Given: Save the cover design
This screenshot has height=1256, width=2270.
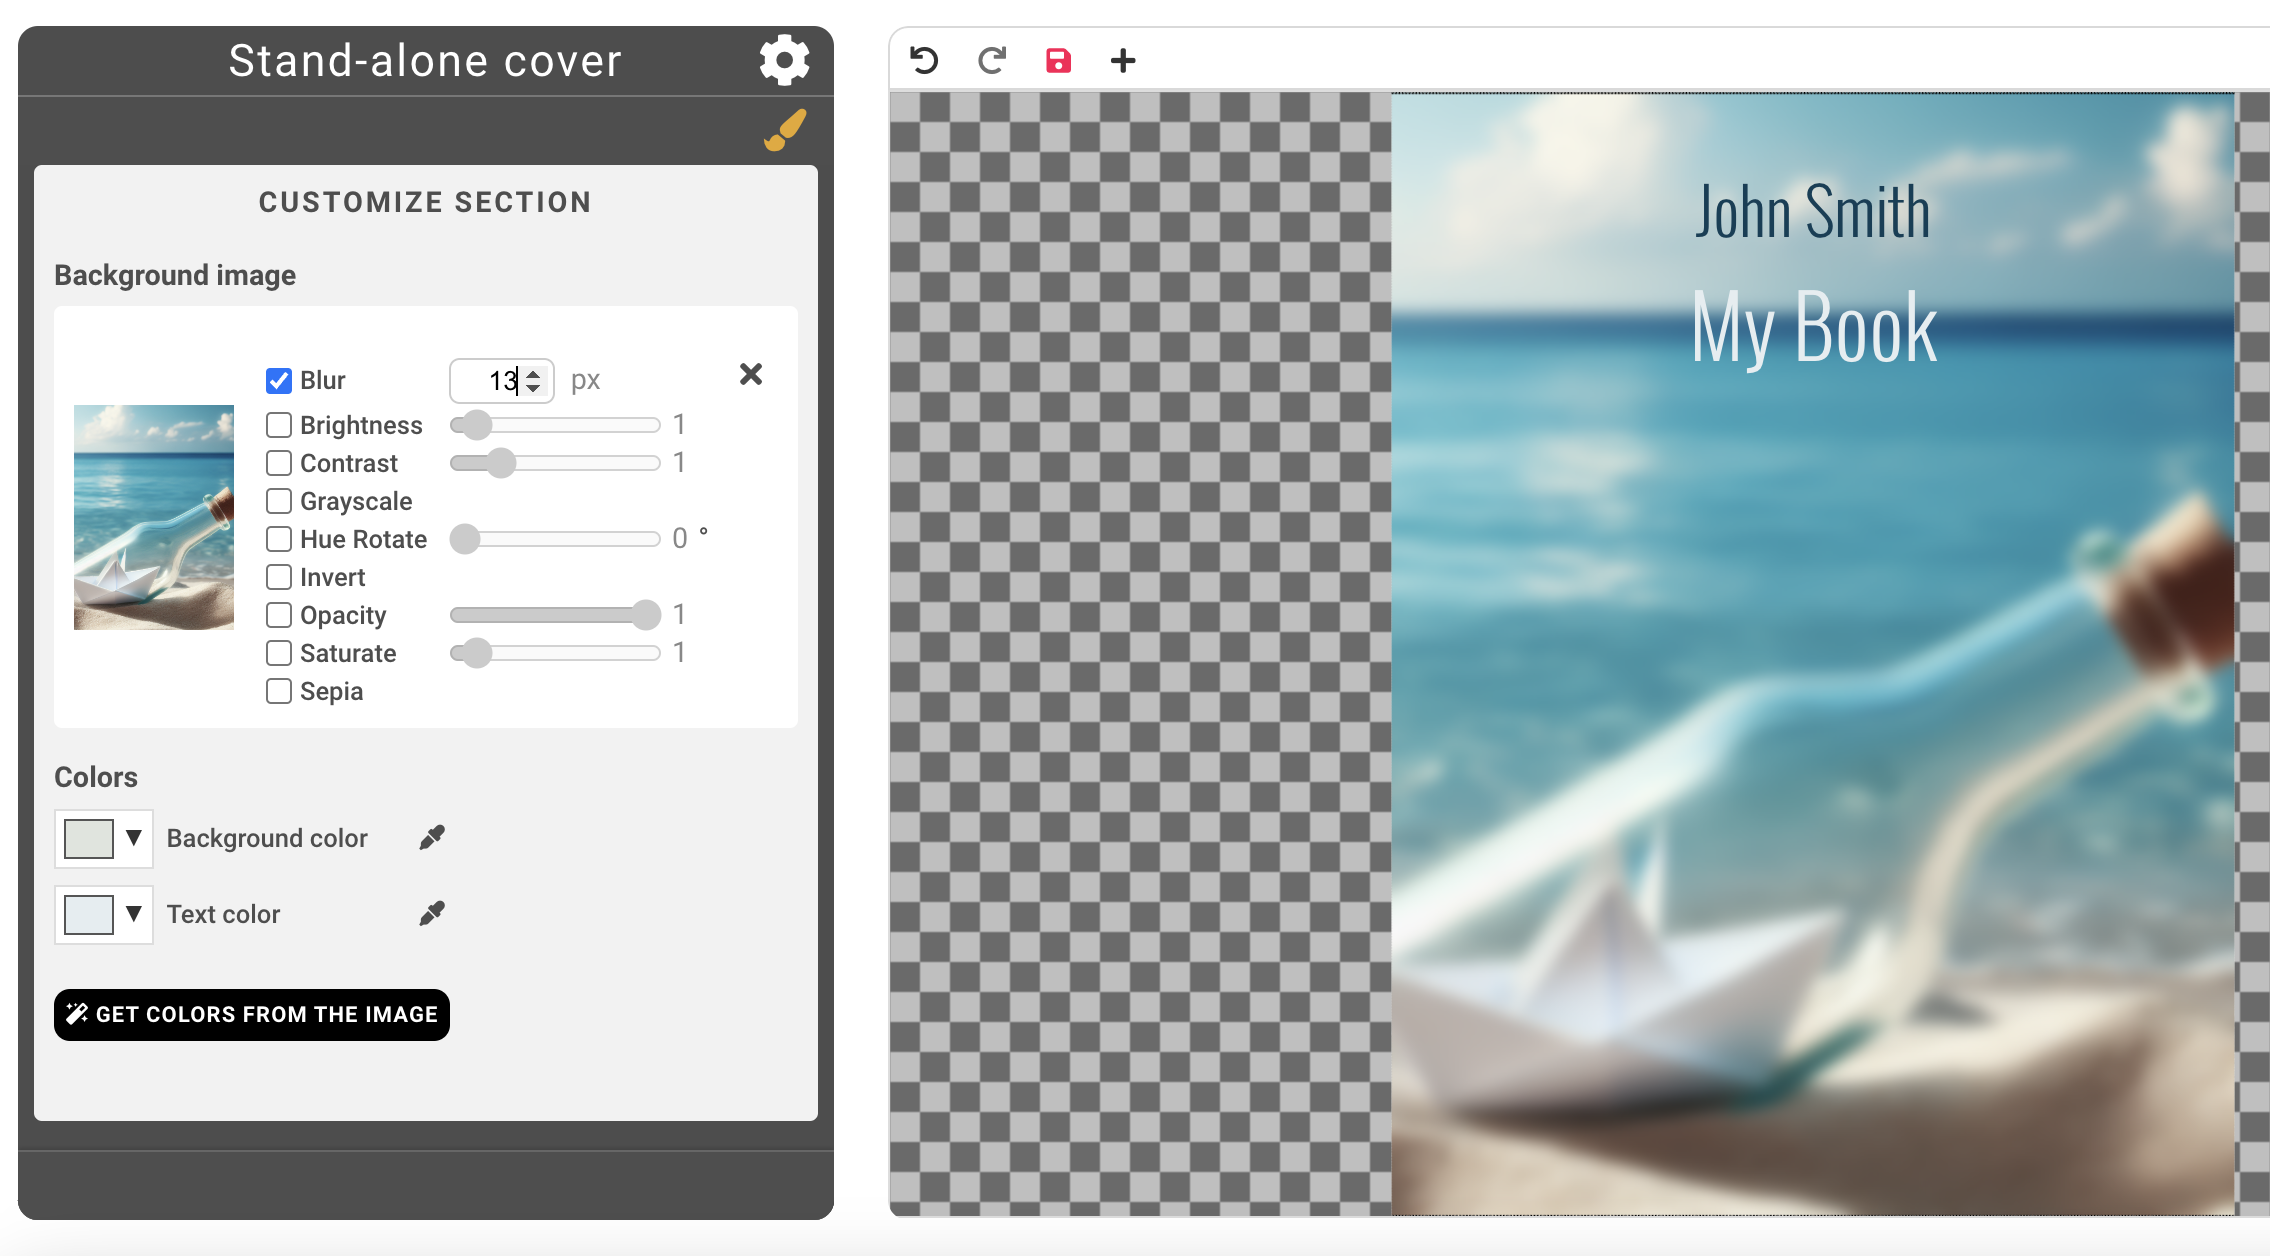Looking at the screenshot, I should [x=1058, y=60].
